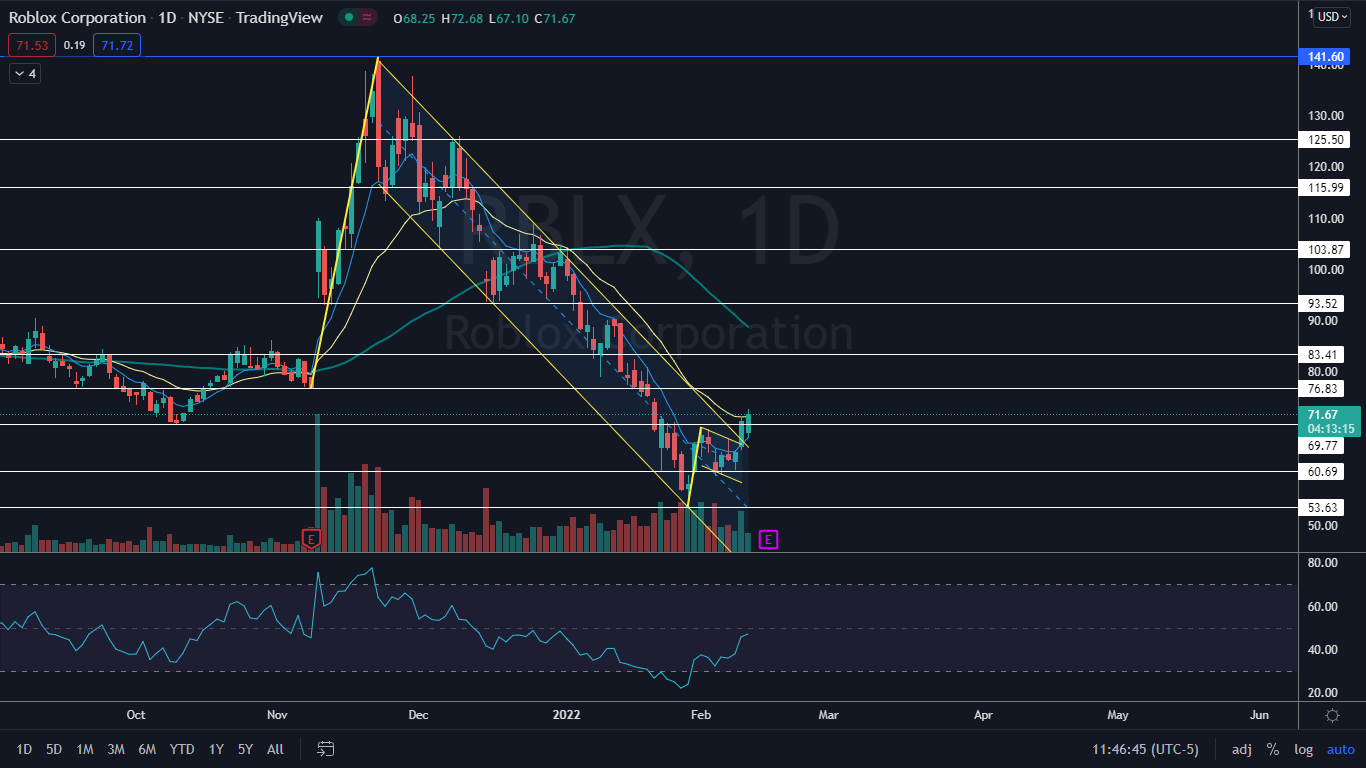
Task: Click the blue buy price 71.72 button
Action: [117, 45]
